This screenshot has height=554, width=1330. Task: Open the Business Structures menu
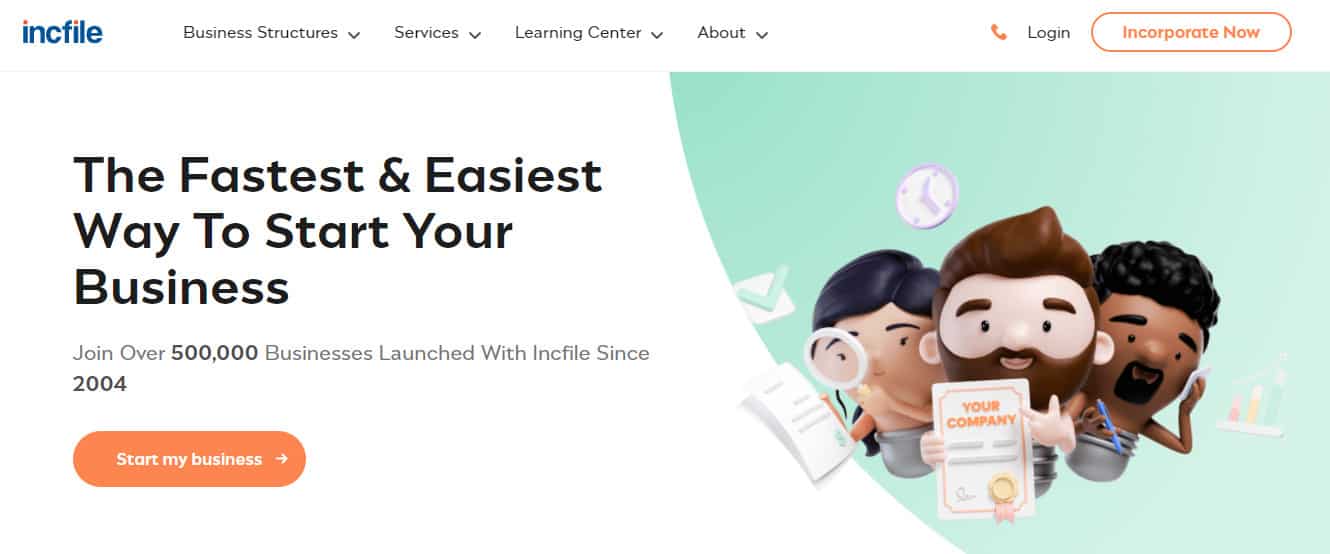coord(260,33)
